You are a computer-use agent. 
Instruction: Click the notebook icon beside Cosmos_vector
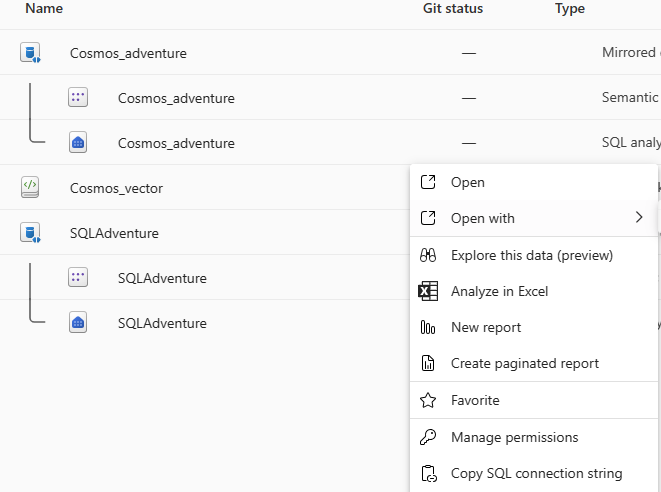[x=30, y=187]
